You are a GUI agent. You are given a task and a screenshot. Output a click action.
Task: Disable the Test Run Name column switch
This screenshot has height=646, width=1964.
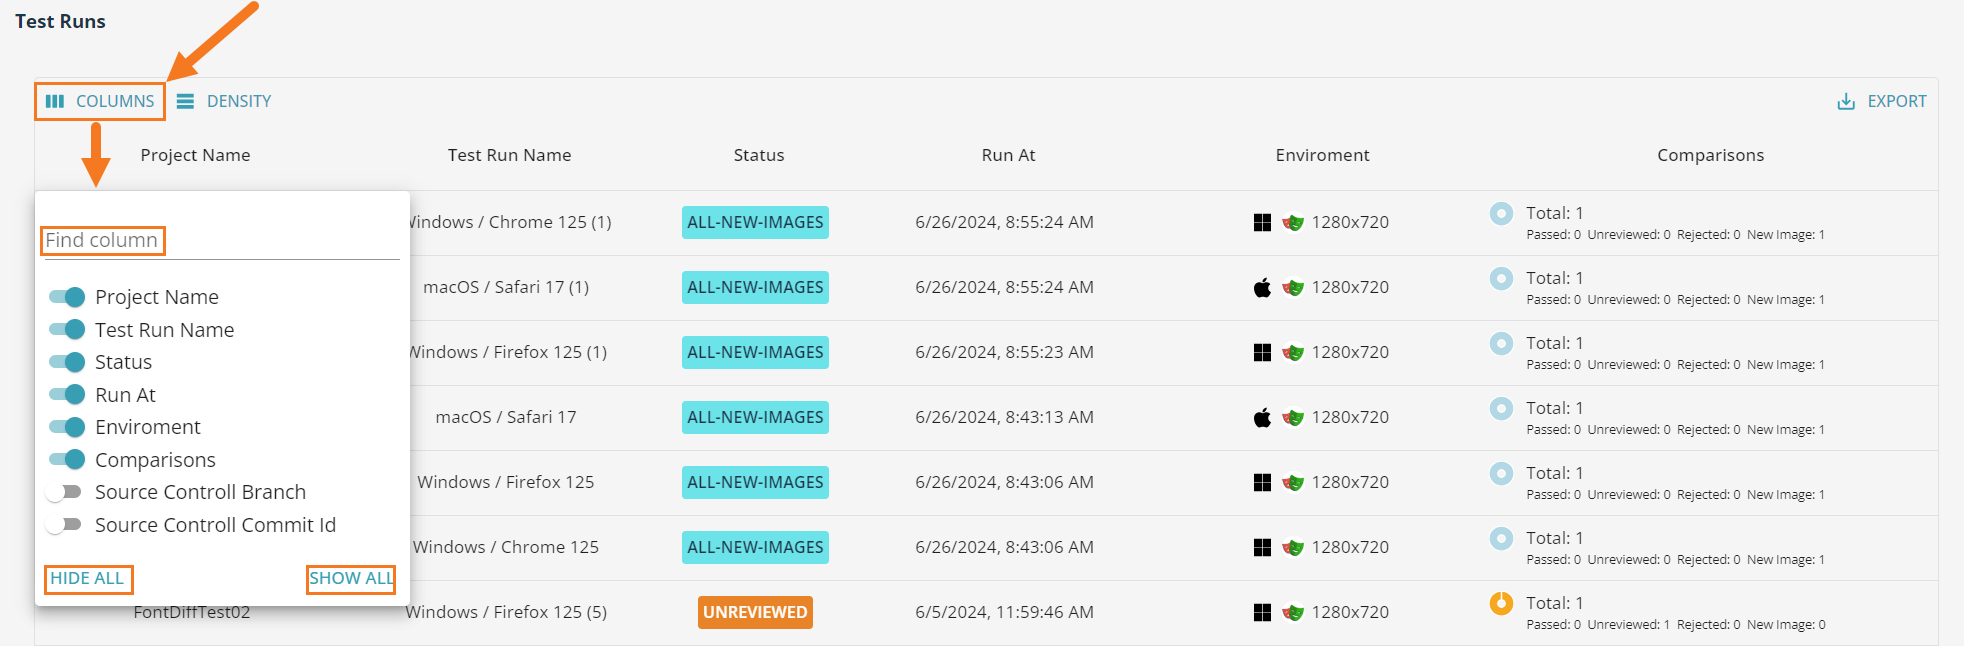[67, 330]
